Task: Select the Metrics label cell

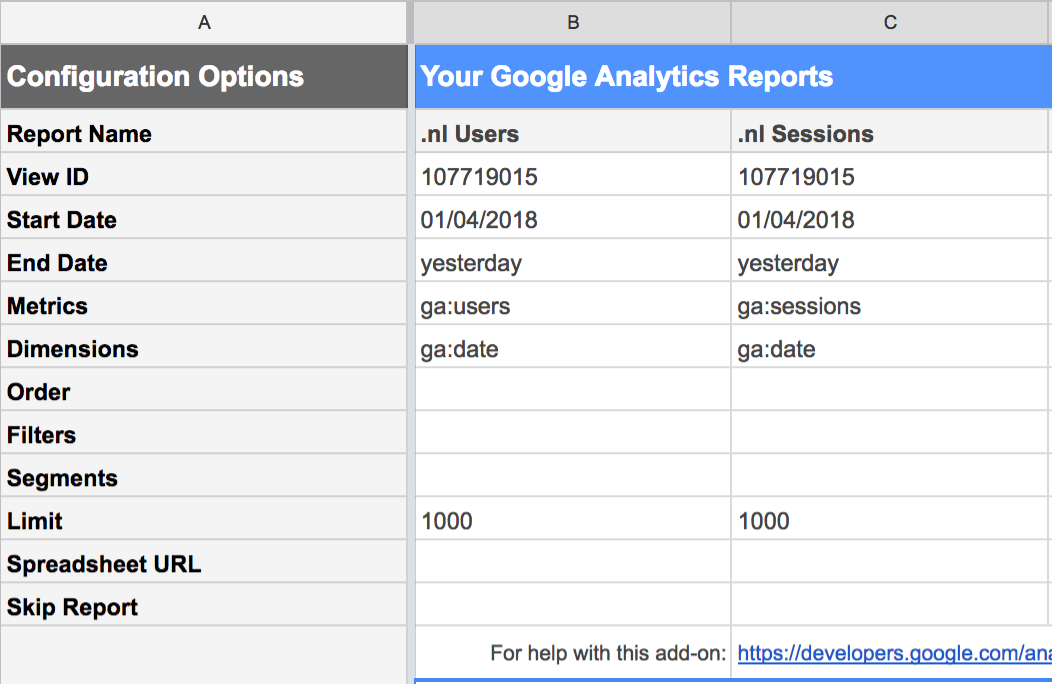Action: (x=204, y=304)
